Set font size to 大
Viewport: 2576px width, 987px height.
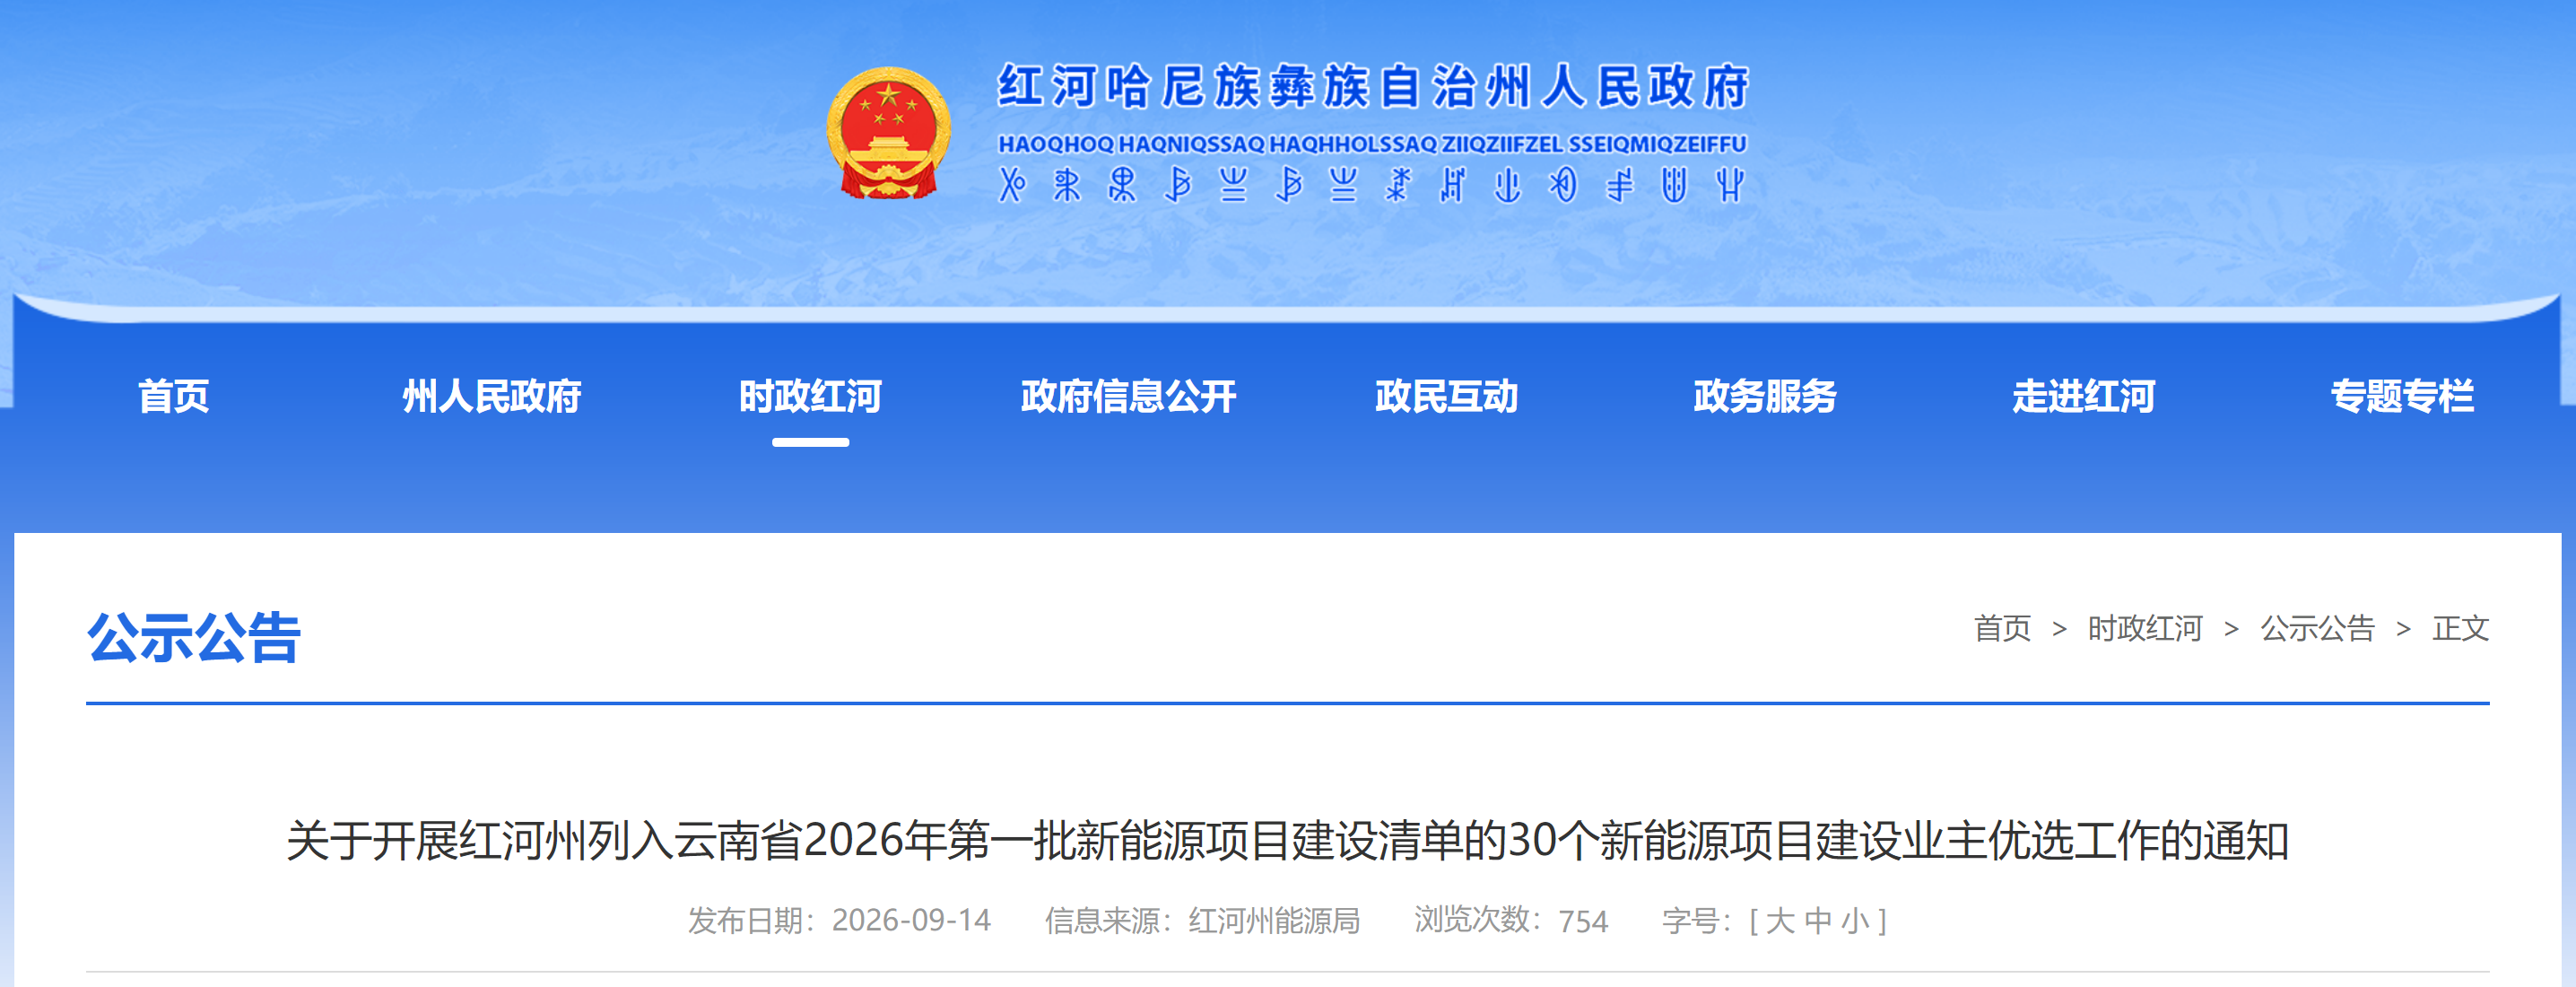tap(1779, 921)
